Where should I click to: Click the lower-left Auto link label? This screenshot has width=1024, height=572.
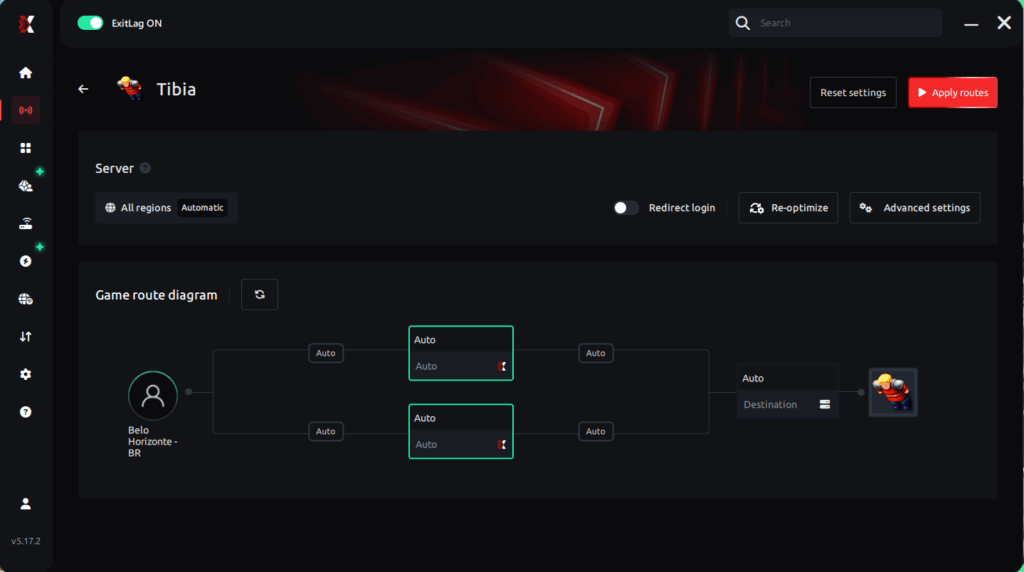coord(326,432)
